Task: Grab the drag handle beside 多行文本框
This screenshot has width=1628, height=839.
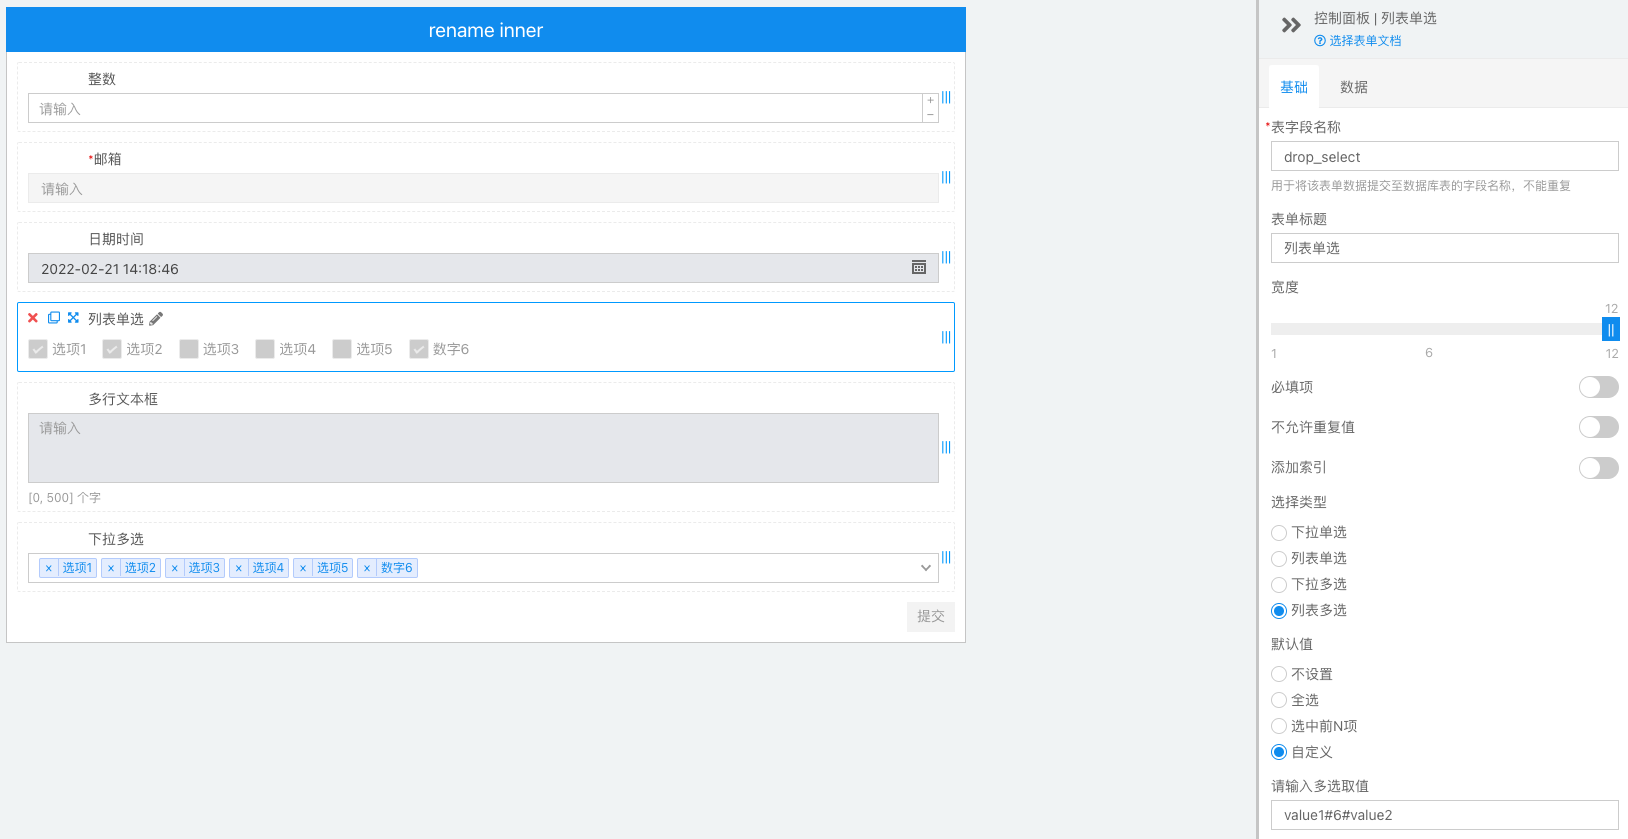Action: (x=946, y=448)
